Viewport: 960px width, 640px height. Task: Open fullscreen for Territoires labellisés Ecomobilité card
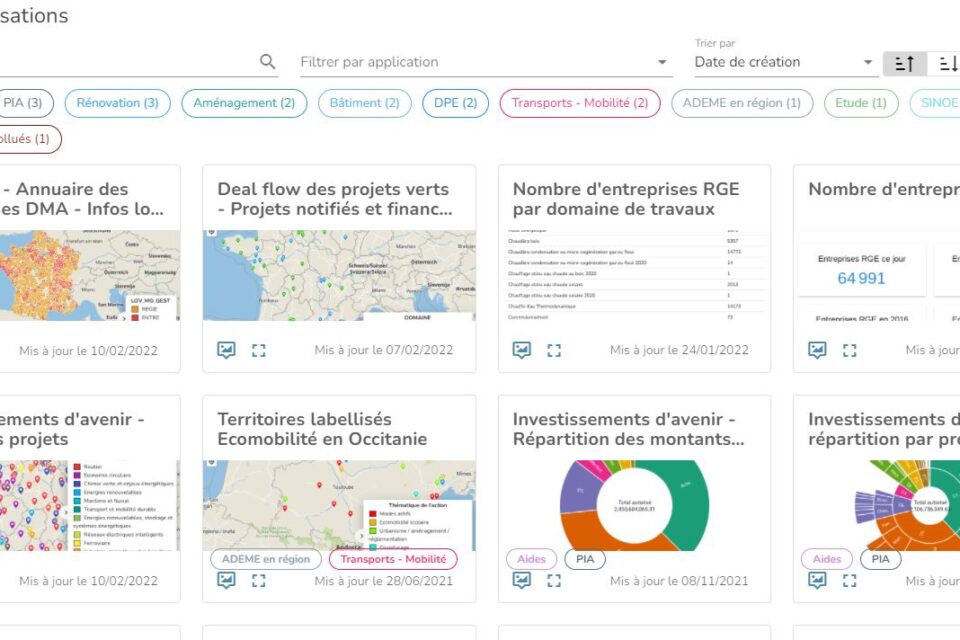(x=259, y=580)
